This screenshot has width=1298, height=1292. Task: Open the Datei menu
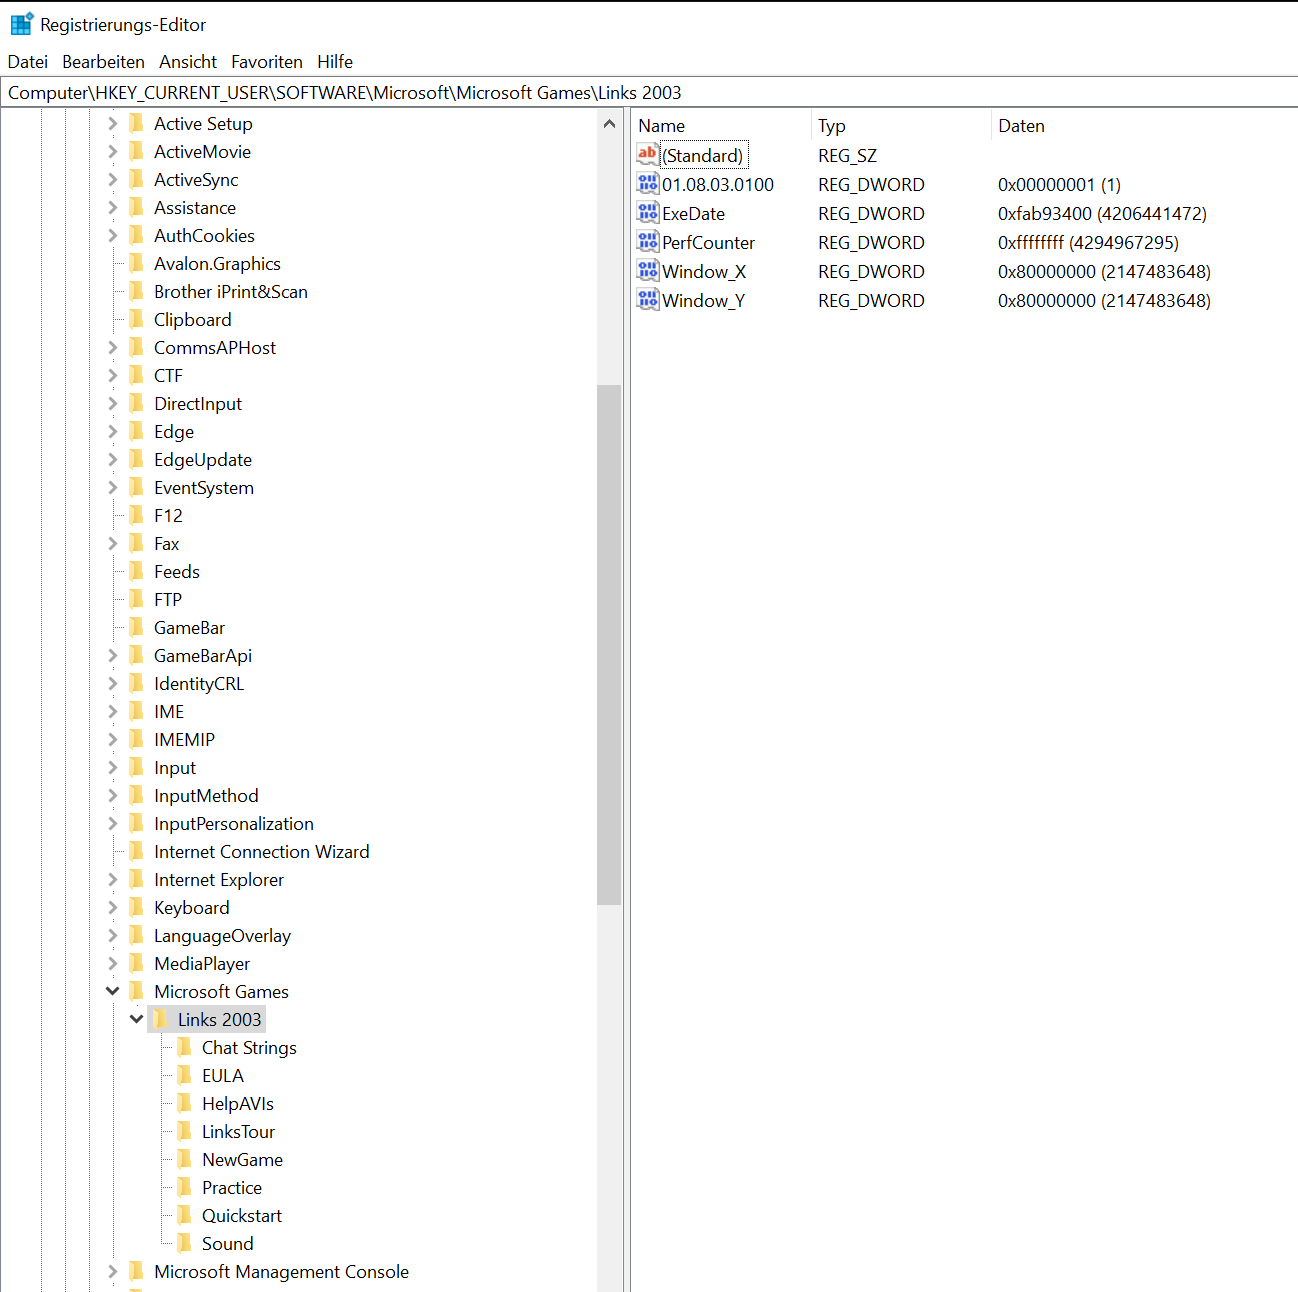[x=28, y=62]
